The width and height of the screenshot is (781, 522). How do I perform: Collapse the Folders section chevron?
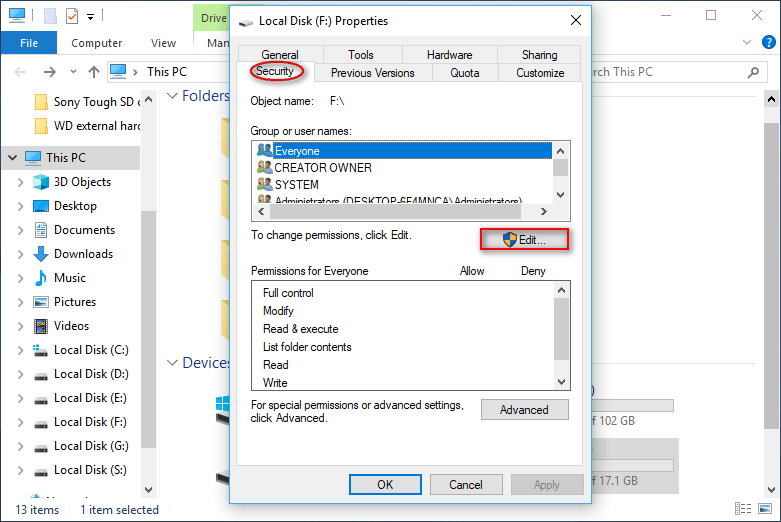coord(172,96)
